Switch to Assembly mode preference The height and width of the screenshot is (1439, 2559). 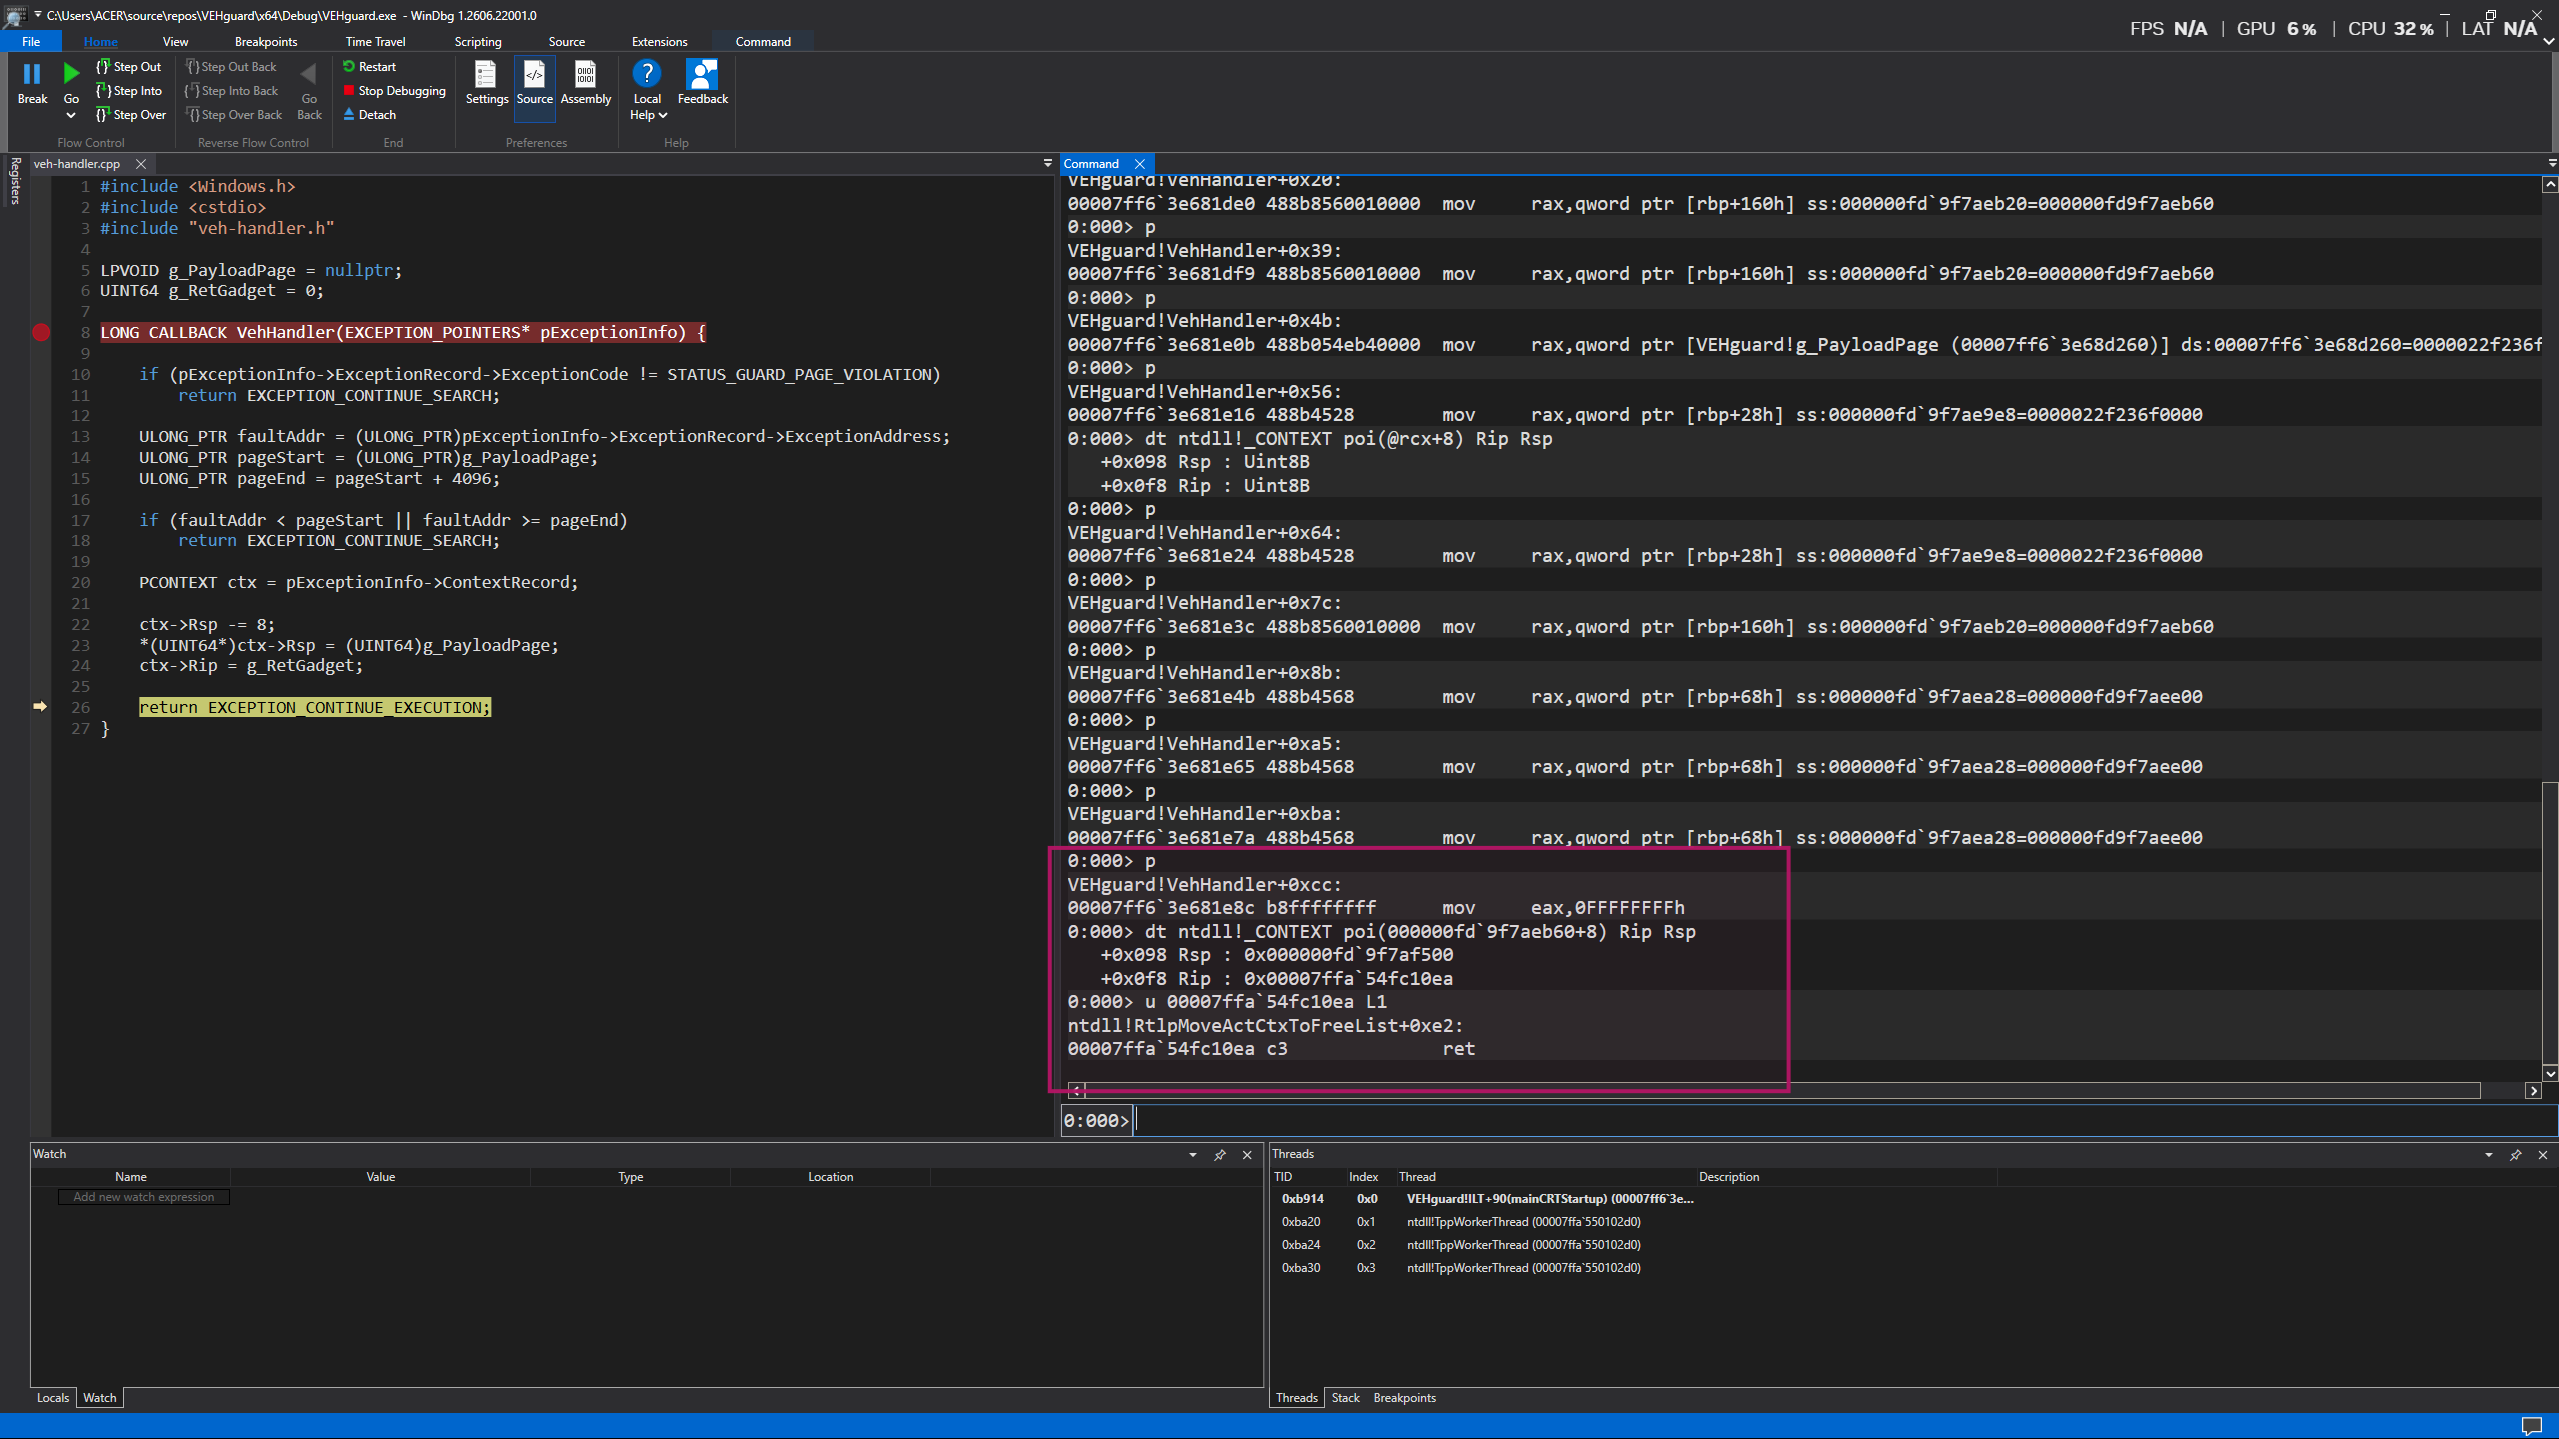click(585, 82)
